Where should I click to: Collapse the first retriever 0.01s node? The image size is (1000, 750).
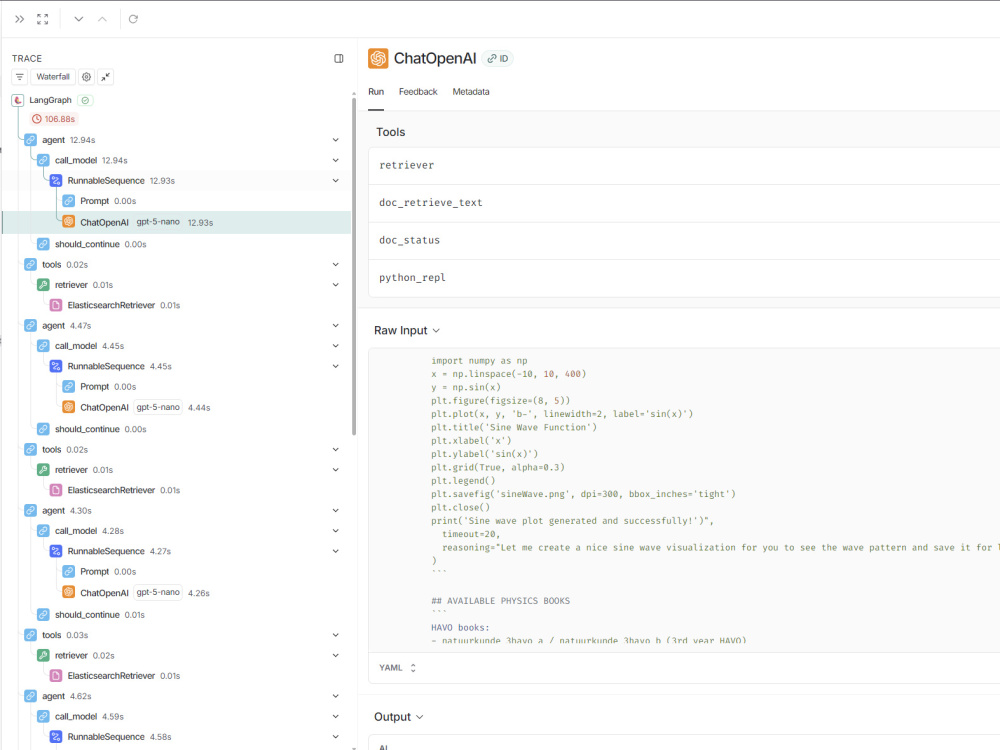tap(335, 285)
